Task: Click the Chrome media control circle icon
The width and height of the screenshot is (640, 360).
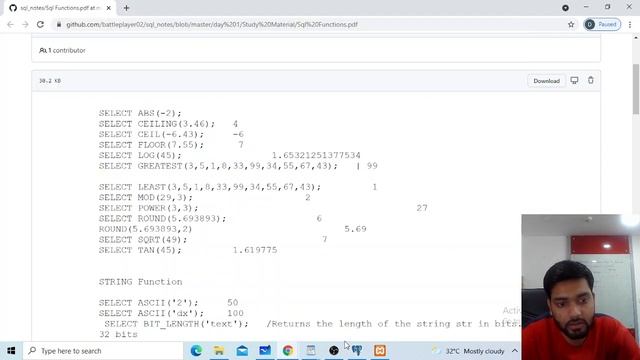Action: coord(565,8)
